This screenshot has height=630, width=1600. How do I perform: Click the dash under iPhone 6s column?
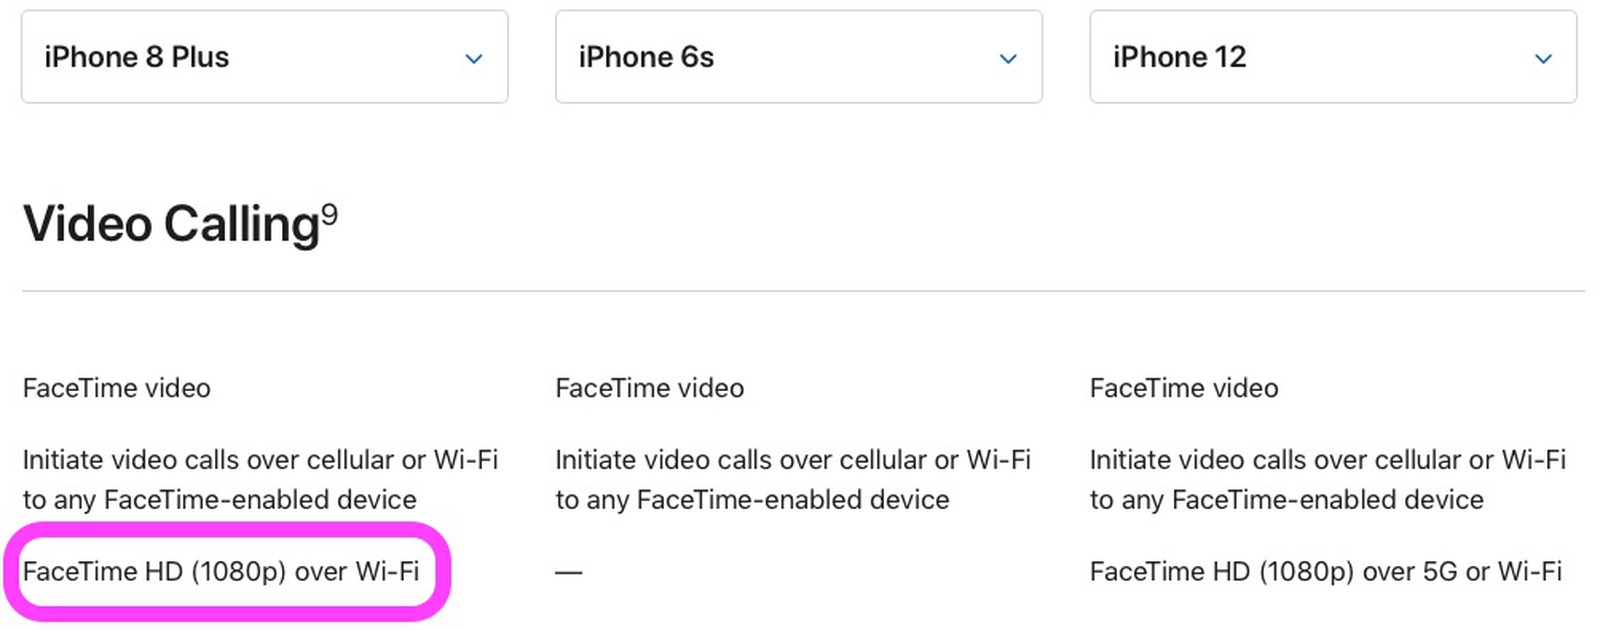click(x=569, y=572)
